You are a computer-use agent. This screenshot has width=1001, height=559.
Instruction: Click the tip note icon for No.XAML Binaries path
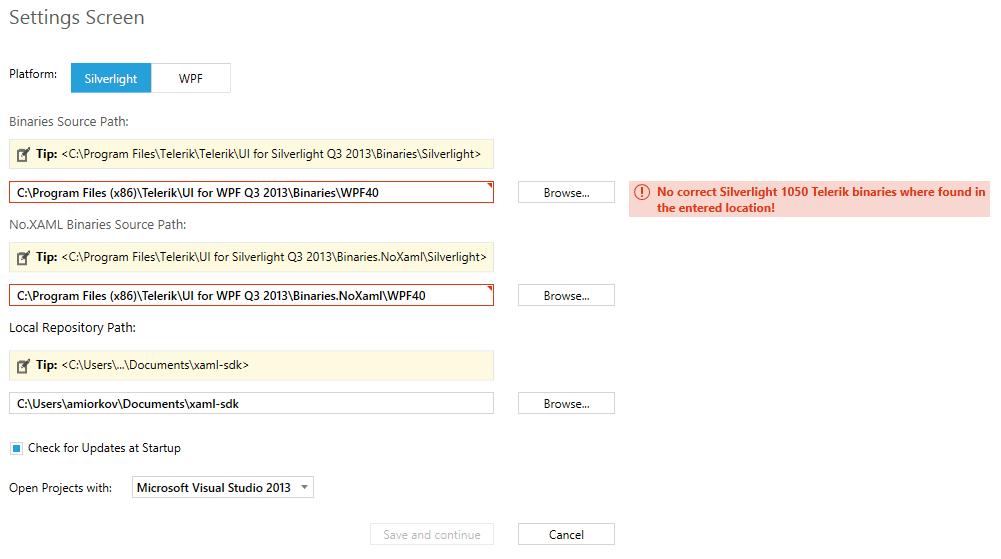tap(23, 258)
